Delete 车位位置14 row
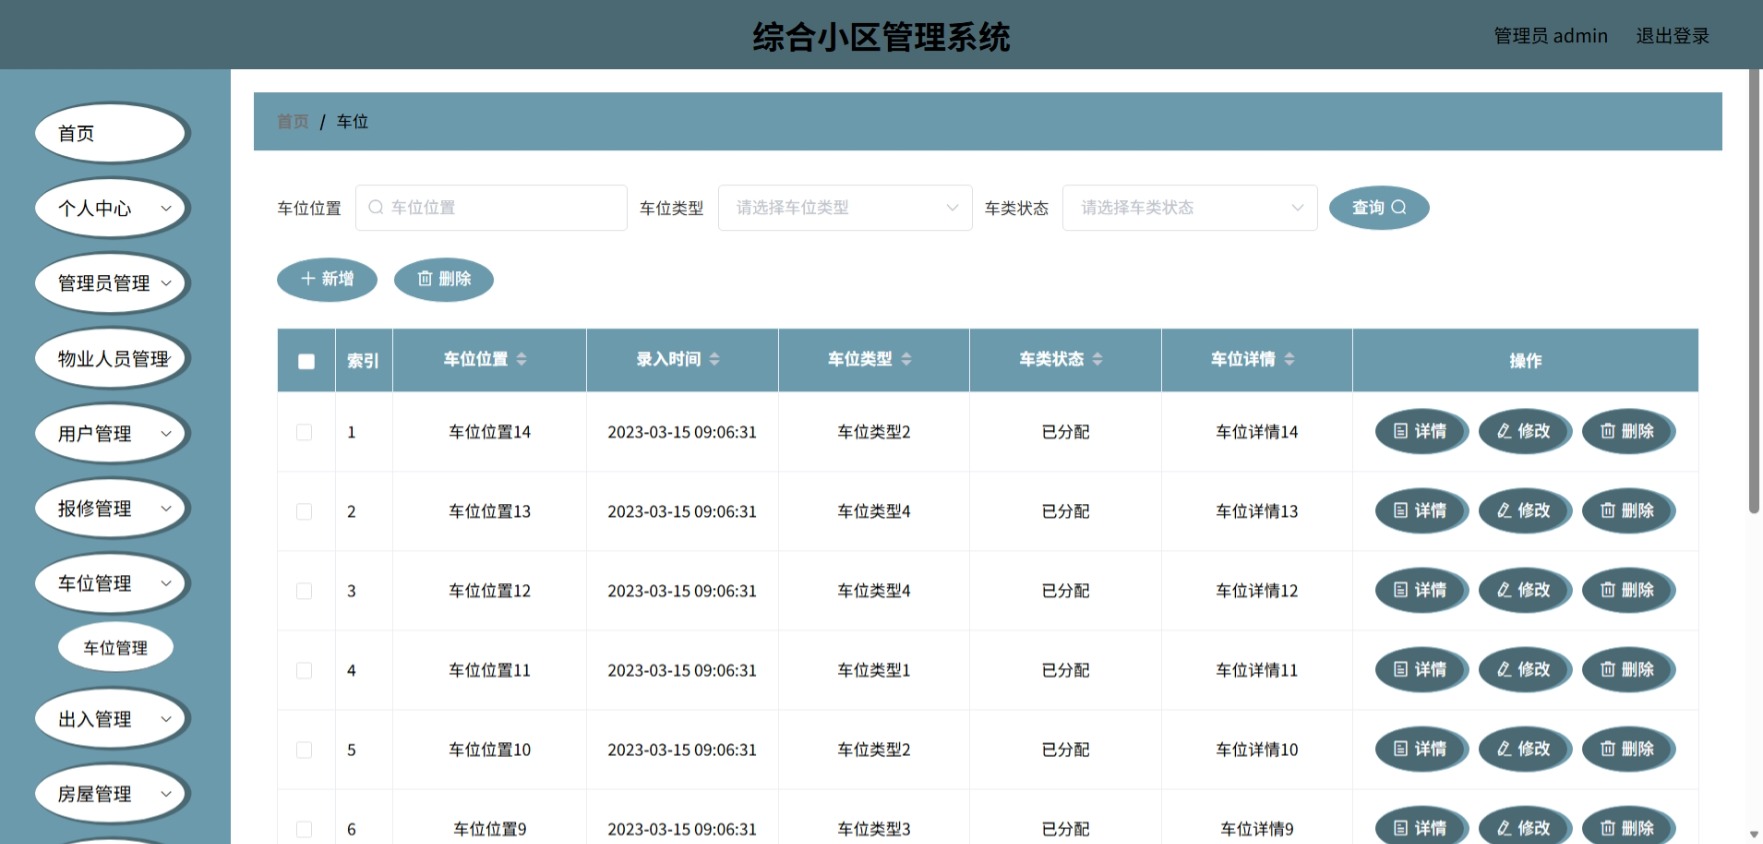Viewport: 1763px width, 844px height. 1628,431
